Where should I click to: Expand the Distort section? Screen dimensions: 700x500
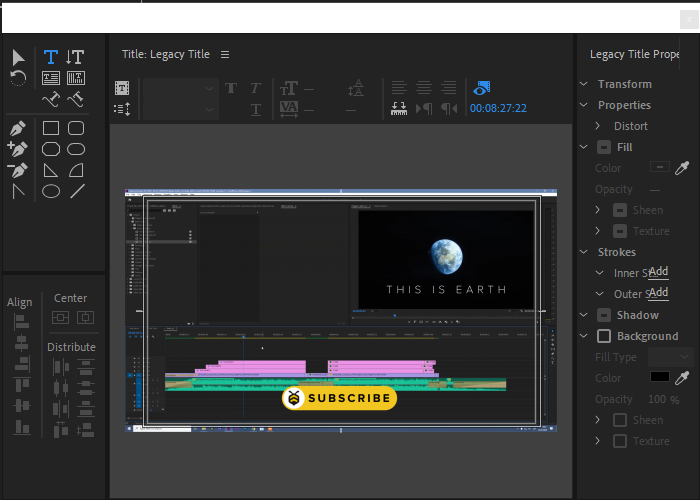(598, 126)
